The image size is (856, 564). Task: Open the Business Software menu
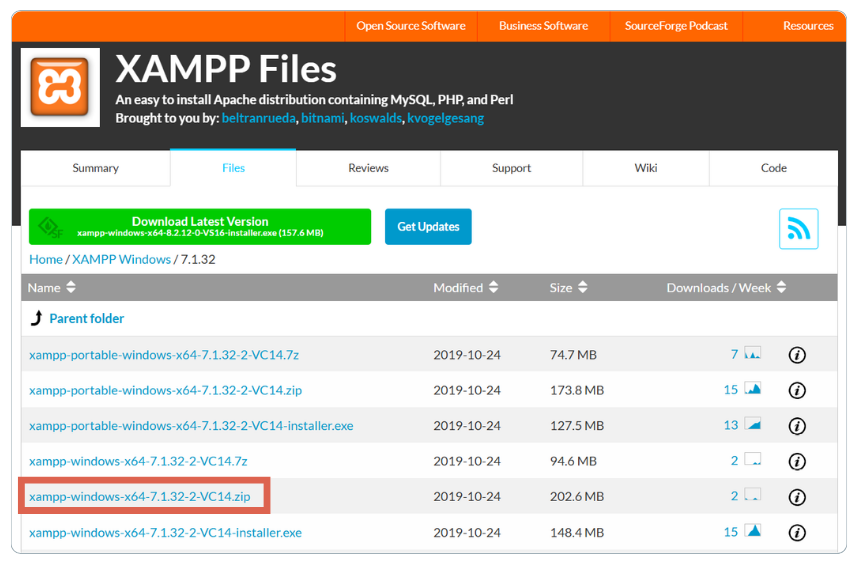pos(543,26)
